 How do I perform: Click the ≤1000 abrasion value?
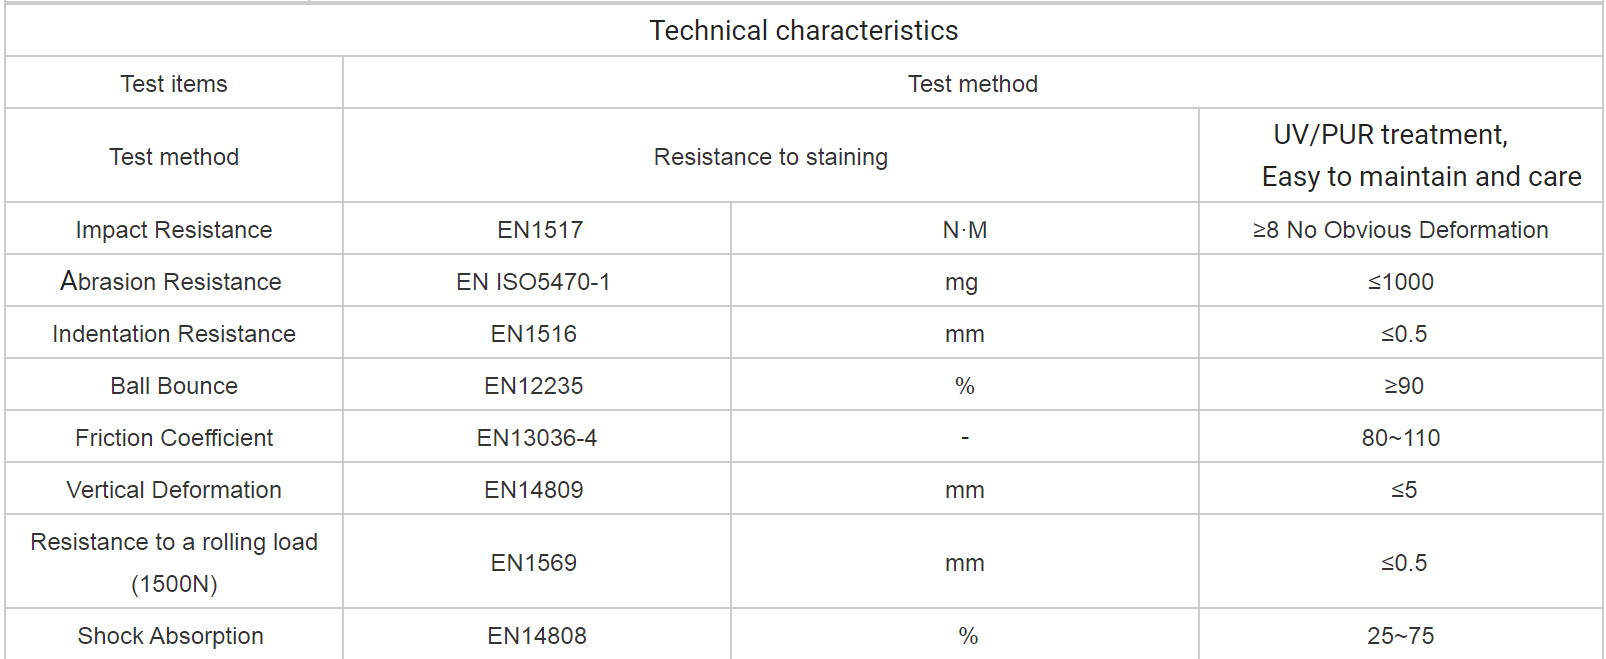click(1400, 282)
